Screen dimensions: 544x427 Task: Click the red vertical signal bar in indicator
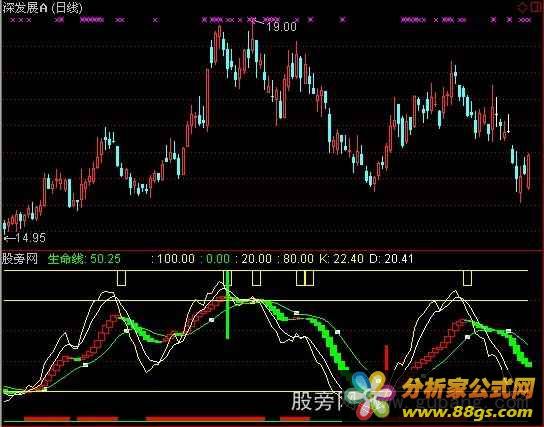click(386, 358)
